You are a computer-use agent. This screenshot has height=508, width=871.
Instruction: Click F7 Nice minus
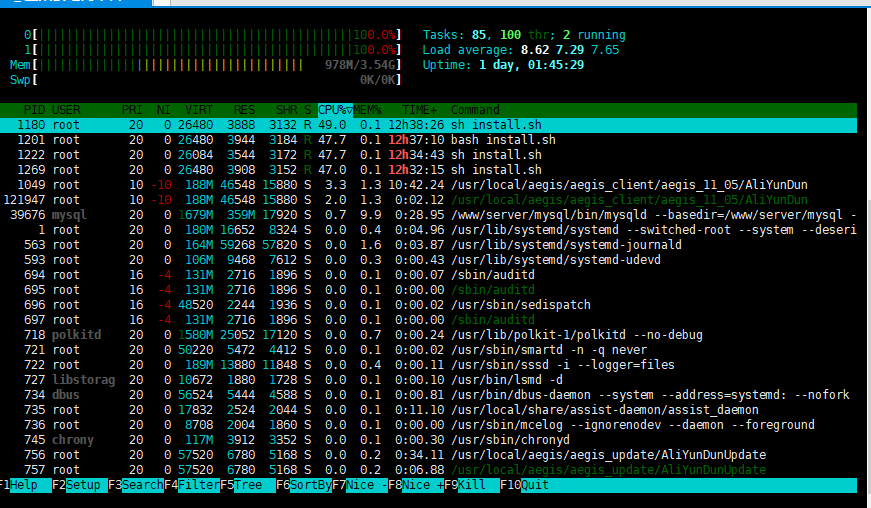(360, 485)
